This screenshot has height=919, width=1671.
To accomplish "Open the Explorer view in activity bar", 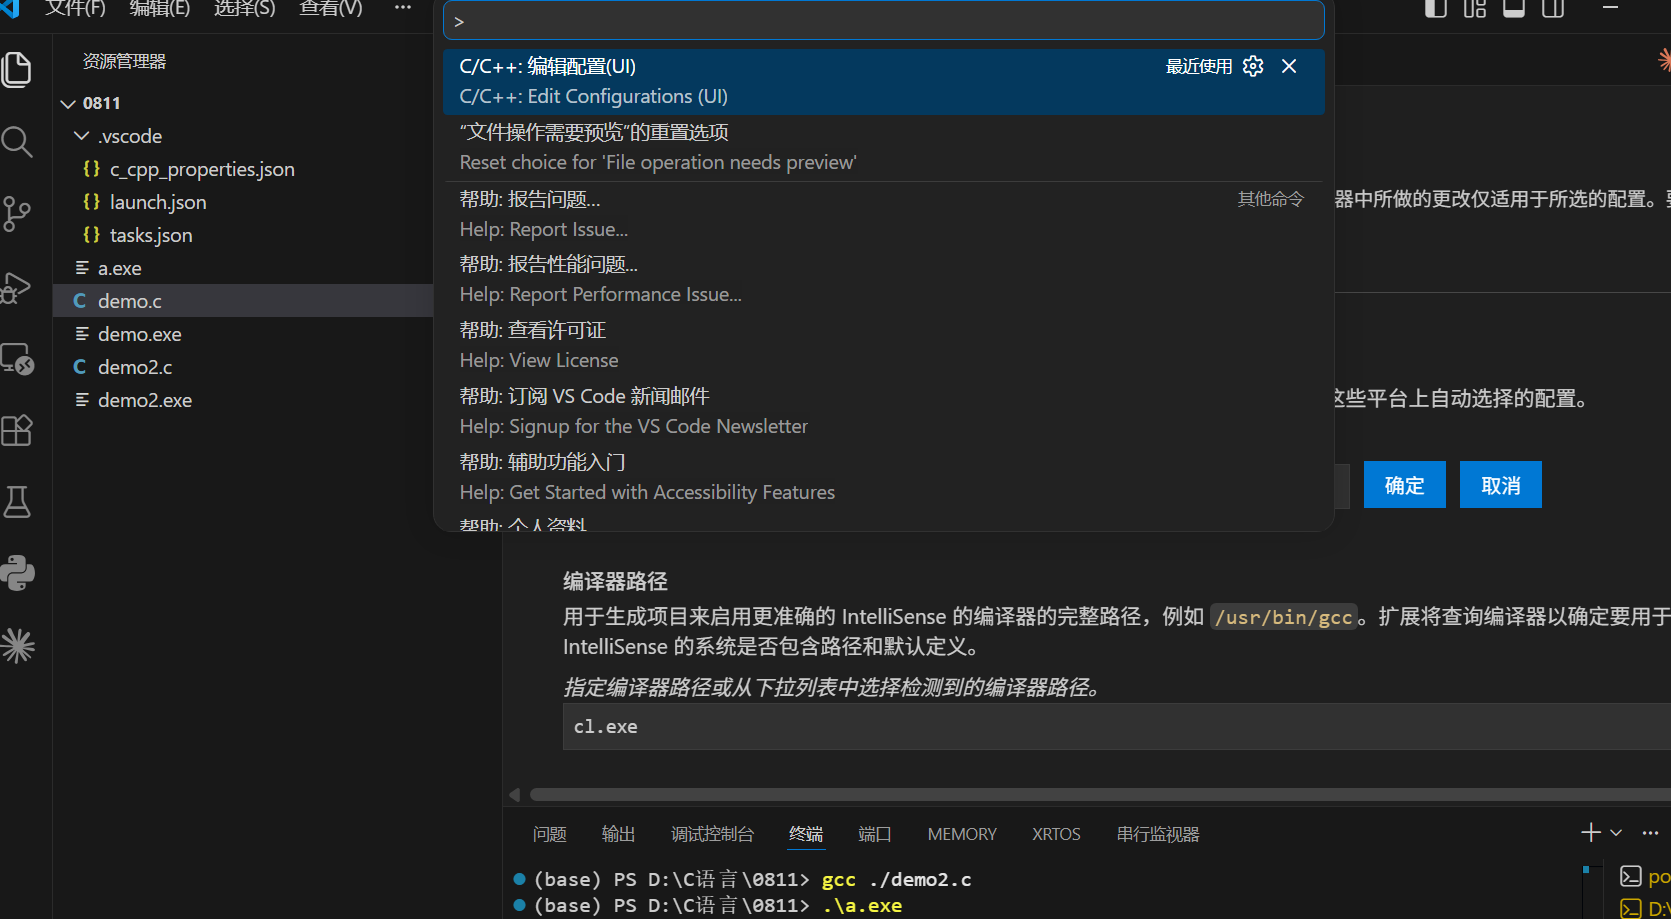I will pos(17,69).
